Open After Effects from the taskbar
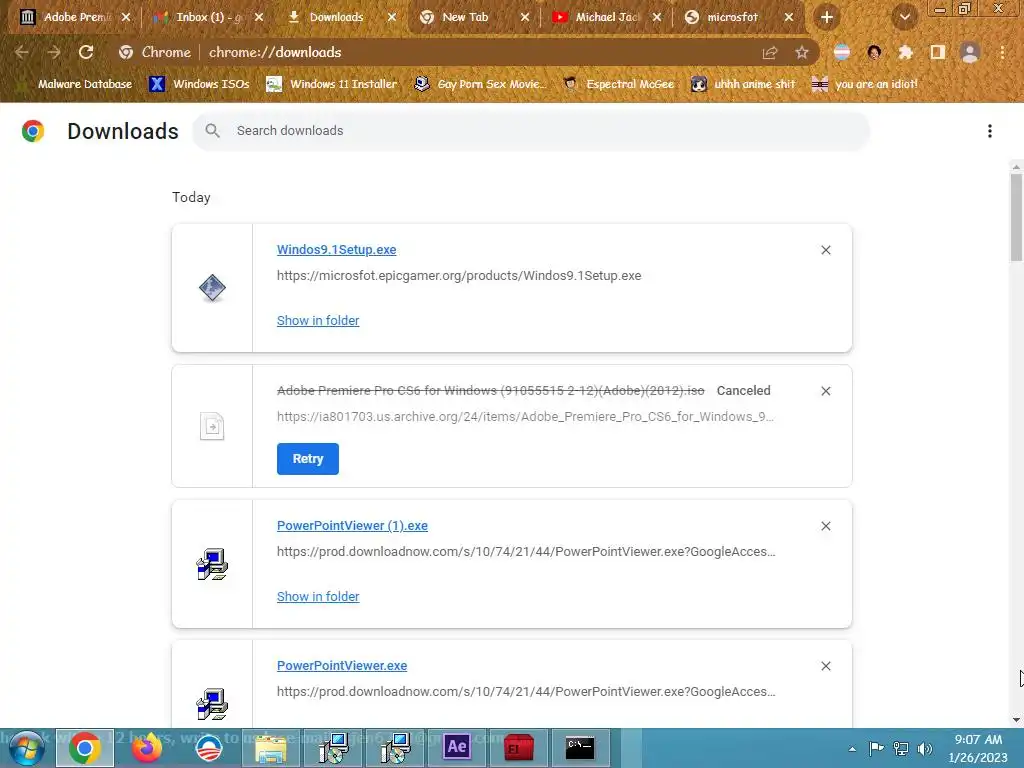The image size is (1024, 768). [456, 748]
